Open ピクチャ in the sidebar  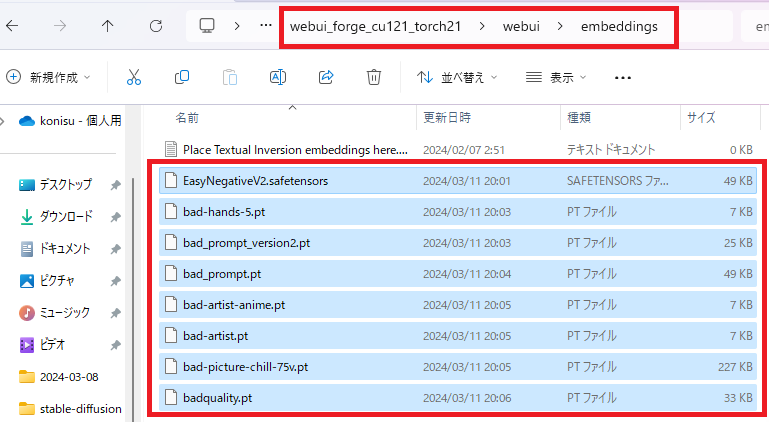tap(47, 280)
